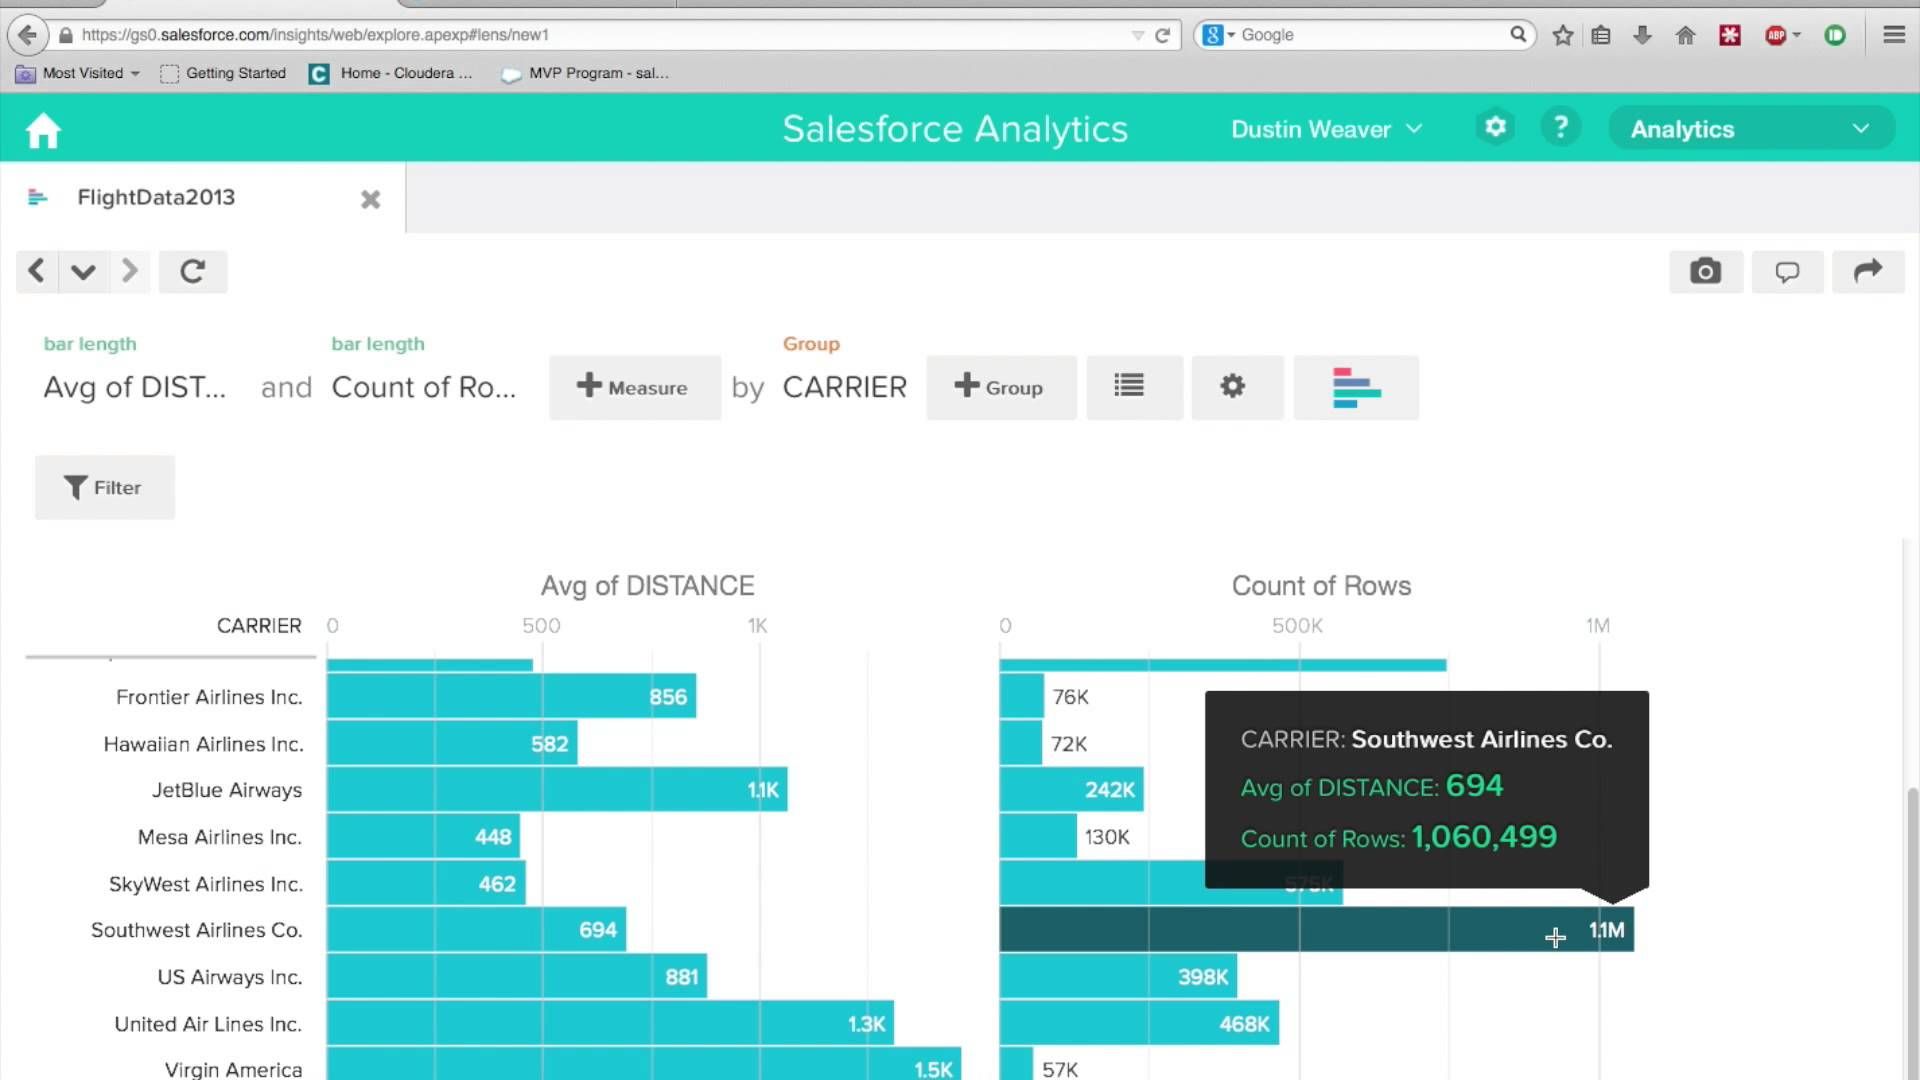Click United Air Lines distance bar 1.3K
This screenshot has height=1080, width=1920.
click(610, 1023)
